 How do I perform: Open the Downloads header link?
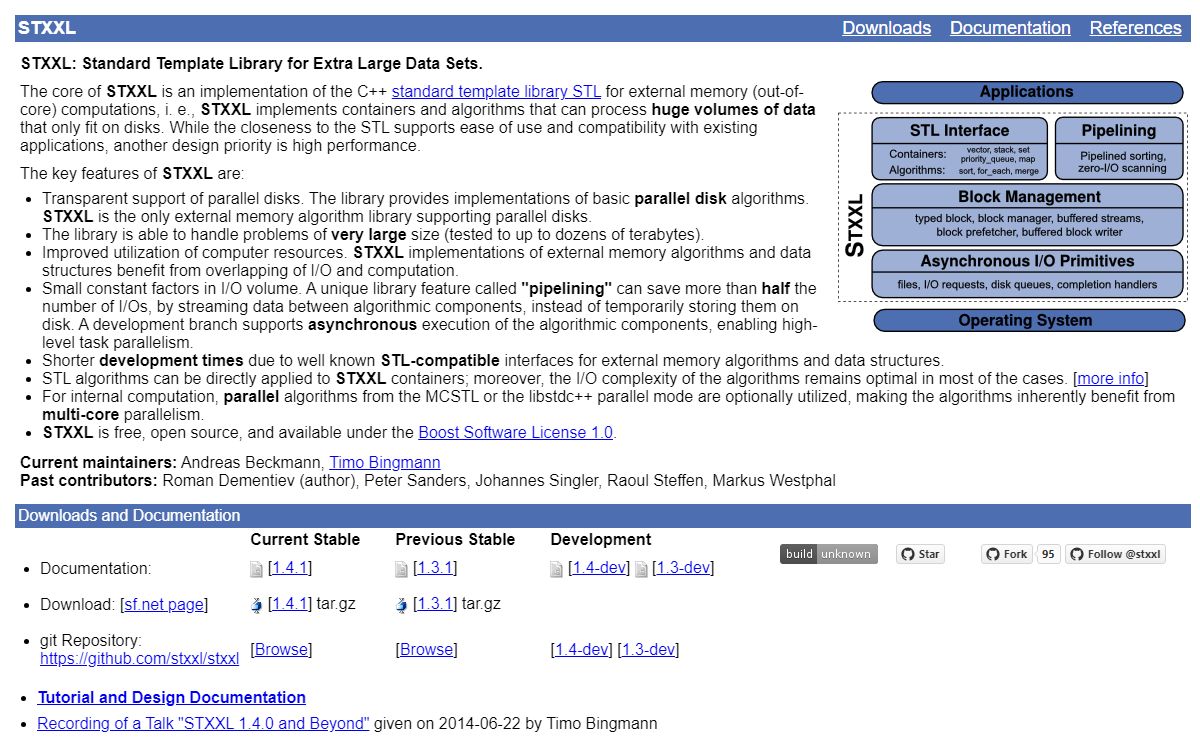[886, 28]
